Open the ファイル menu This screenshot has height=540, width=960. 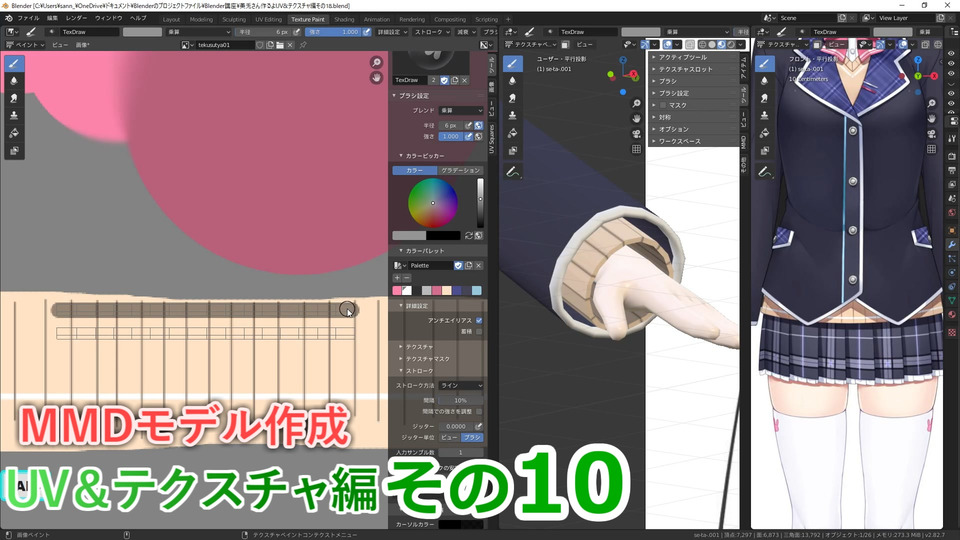[x=28, y=18]
